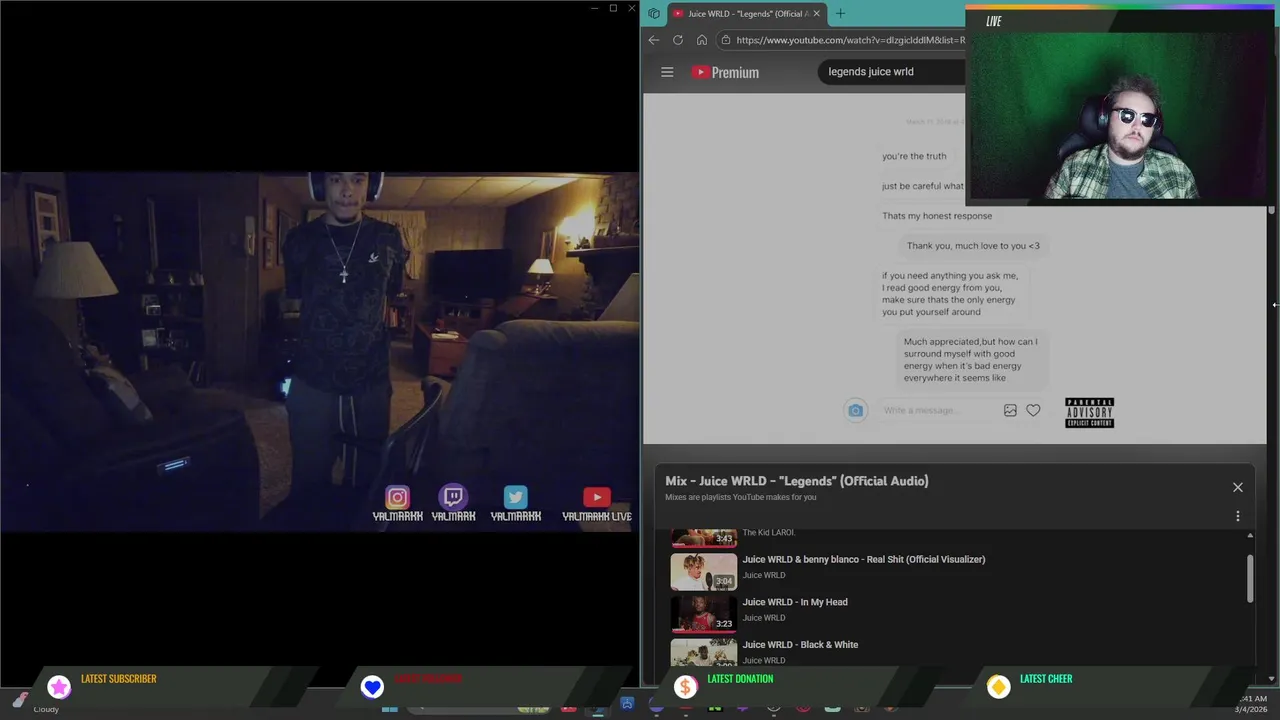1280x720 pixels.
Task: Play 'Juice WRLD - In My Head'
Action: pyautogui.click(x=795, y=602)
